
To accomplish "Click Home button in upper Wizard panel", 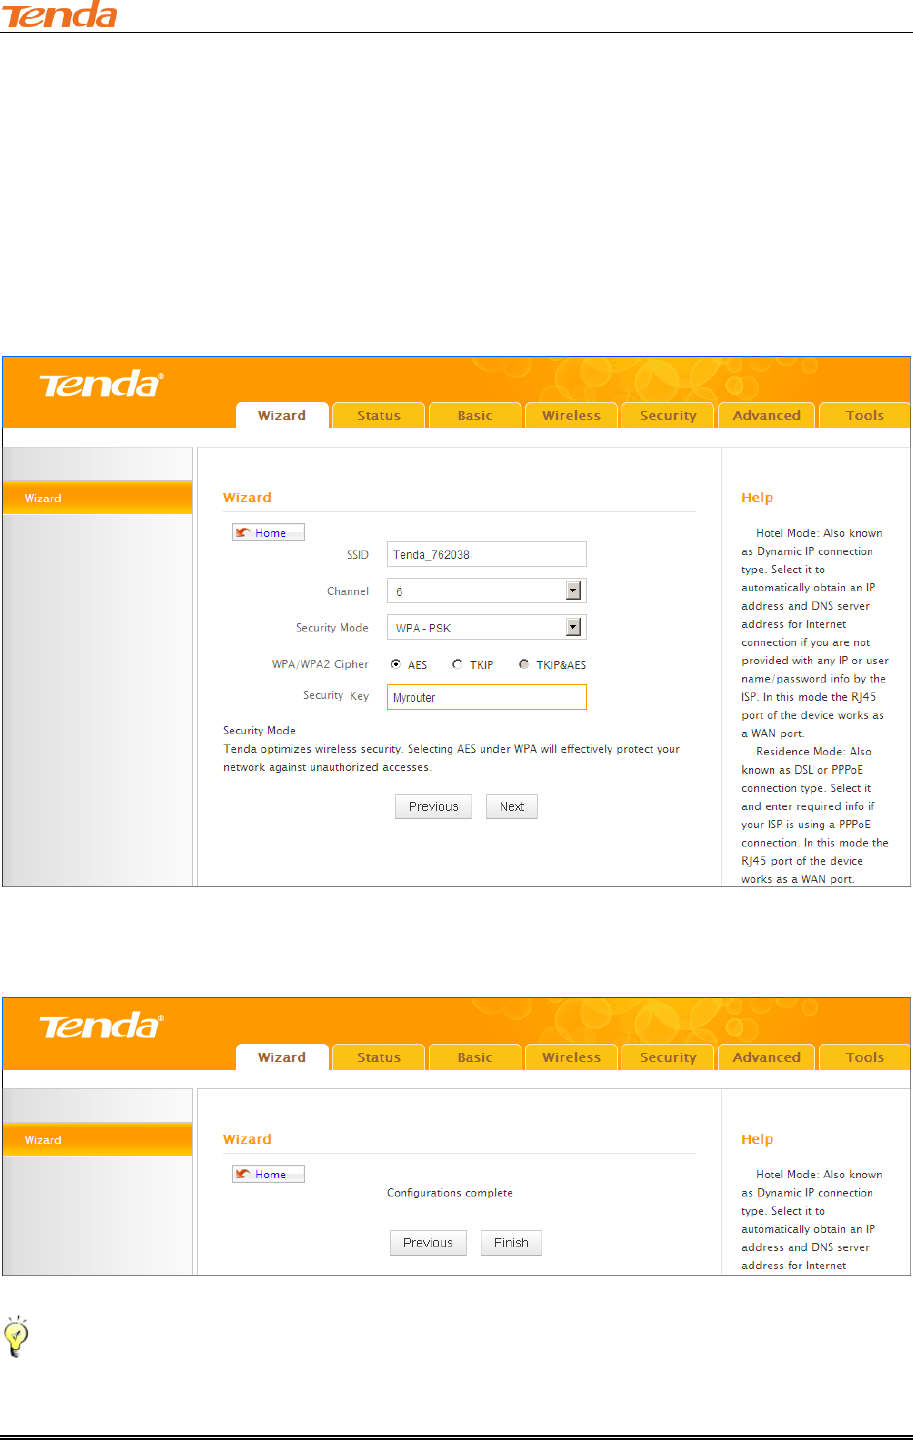I will [x=268, y=533].
